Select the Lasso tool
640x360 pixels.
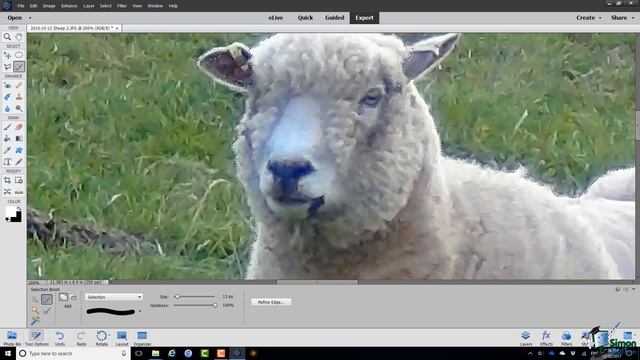(7, 67)
